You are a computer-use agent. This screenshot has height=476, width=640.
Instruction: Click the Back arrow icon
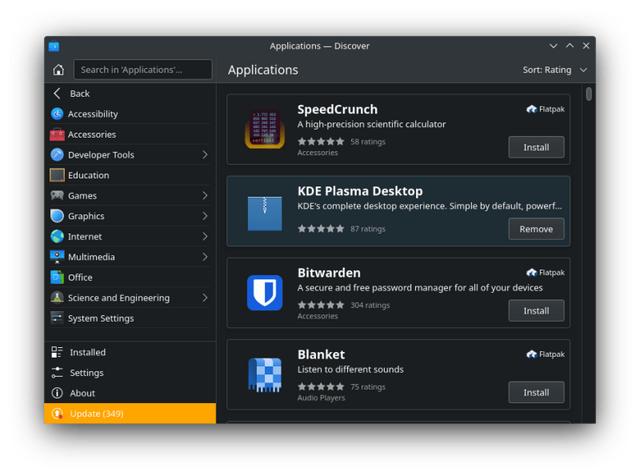click(57, 93)
